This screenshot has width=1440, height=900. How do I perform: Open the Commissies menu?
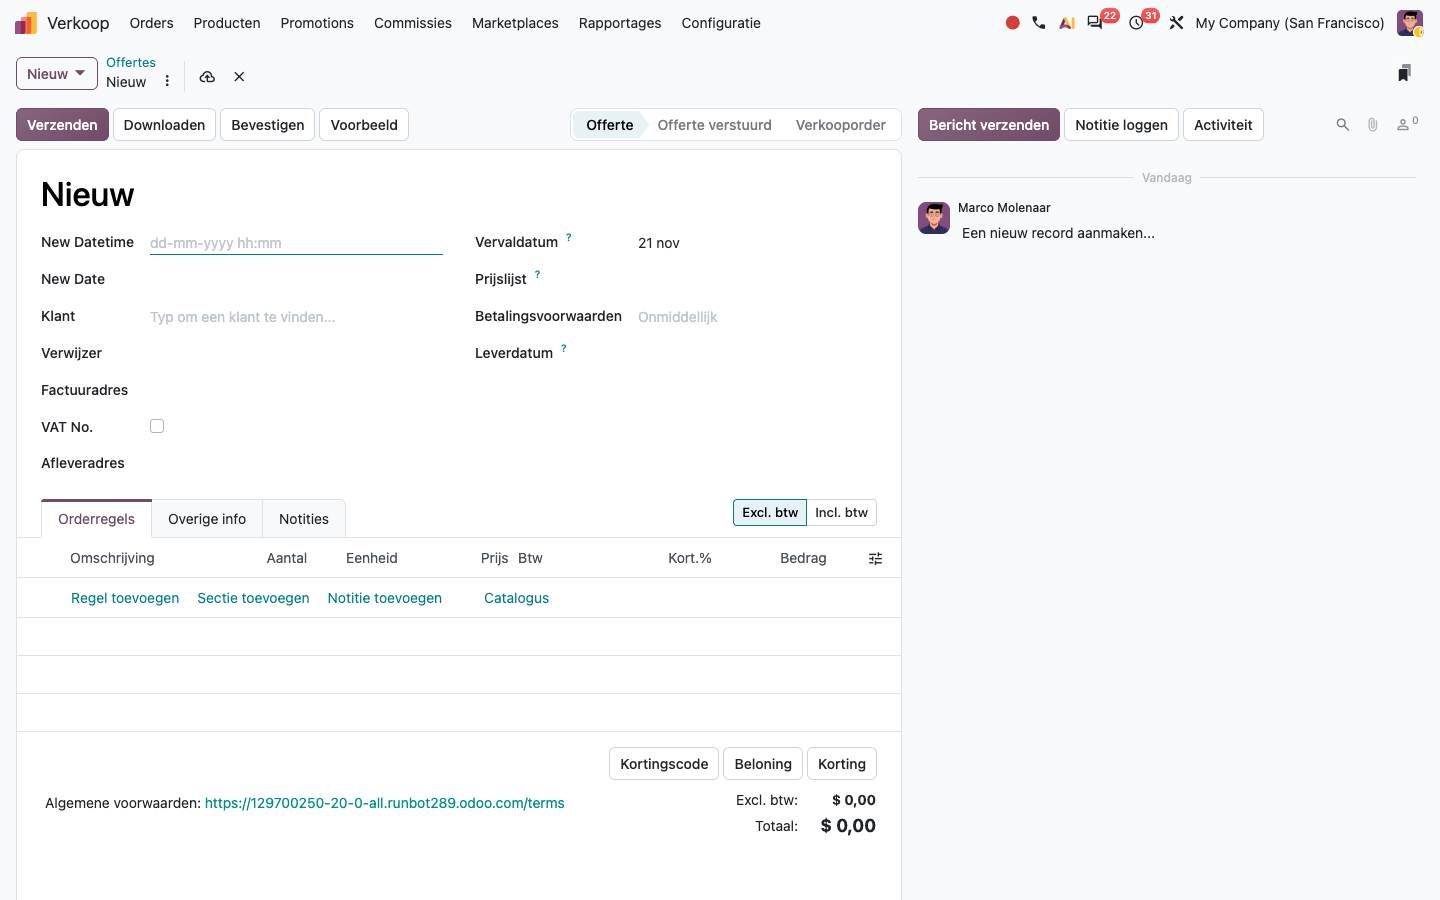click(413, 23)
